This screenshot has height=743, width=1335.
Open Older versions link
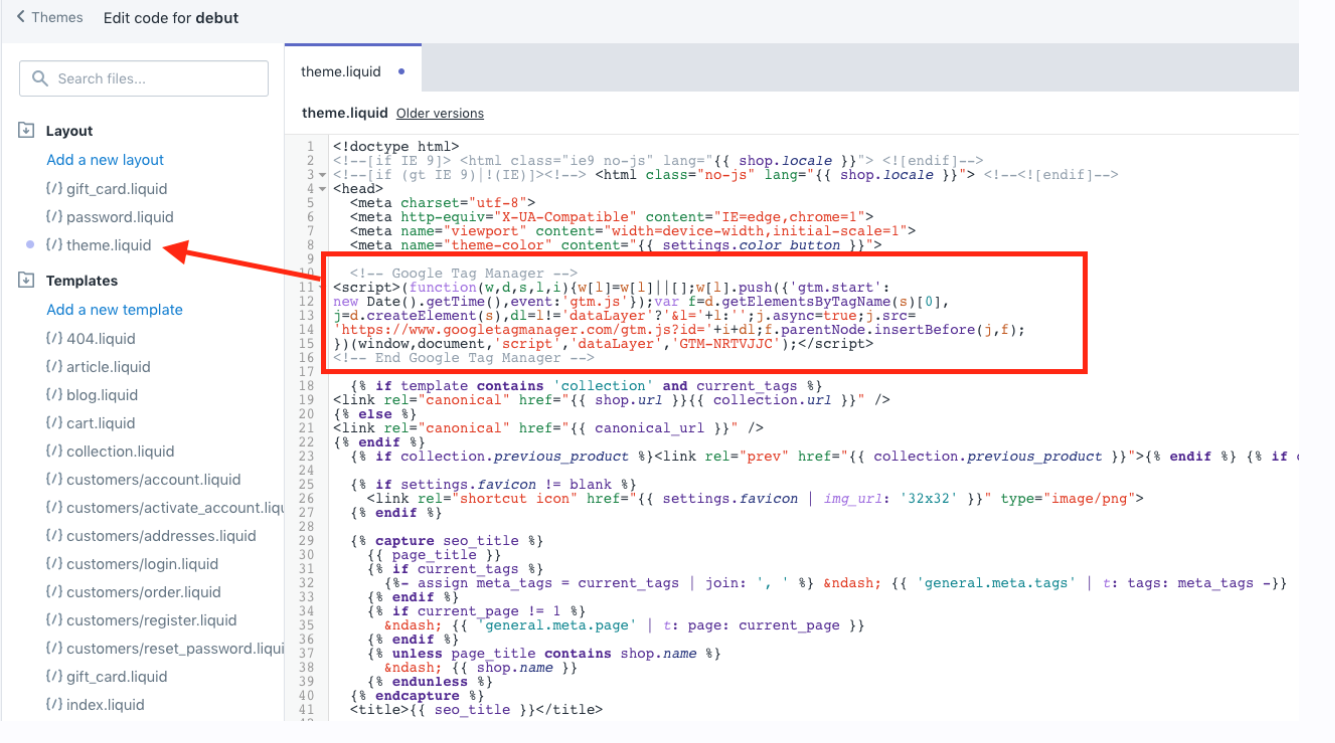(440, 114)
